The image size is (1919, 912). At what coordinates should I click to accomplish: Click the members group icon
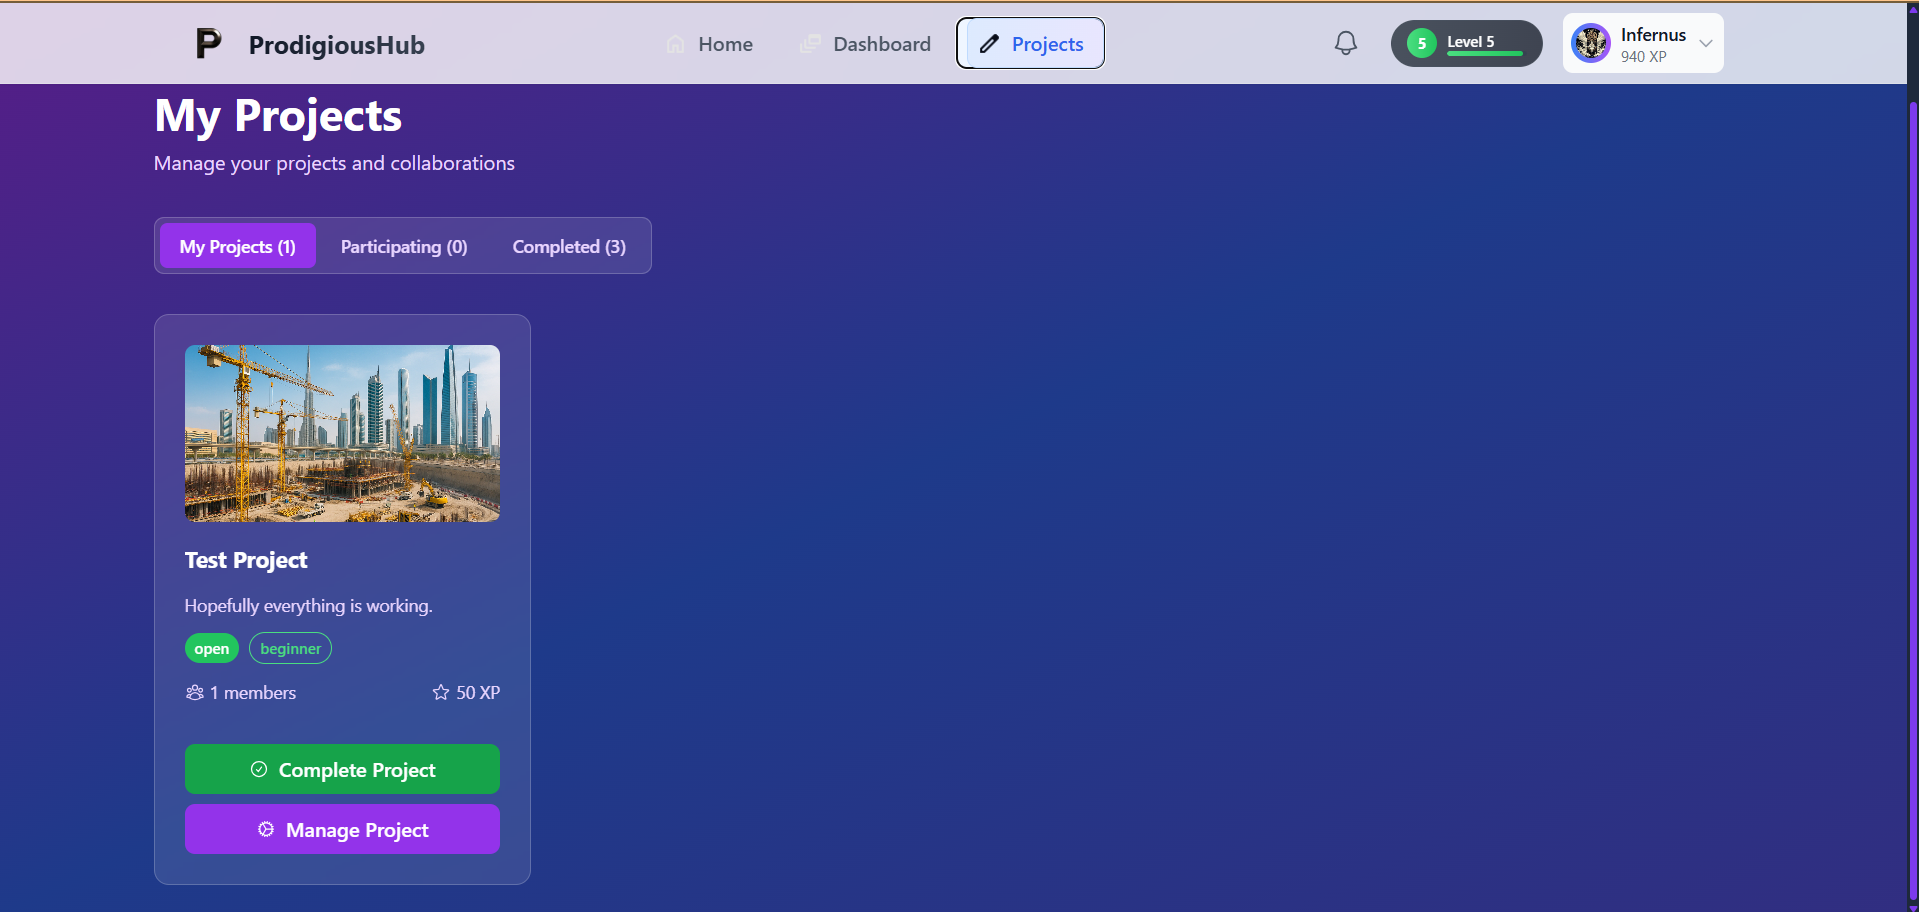(195, 692)
